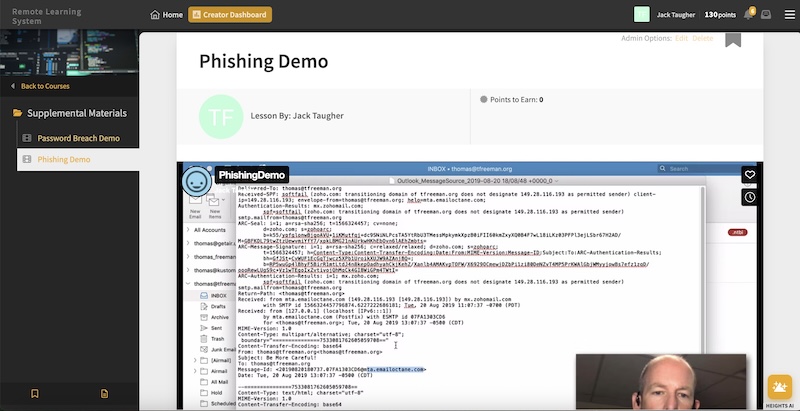Click the red badge in video message list

pyautogui.click(x=737, y=233)
